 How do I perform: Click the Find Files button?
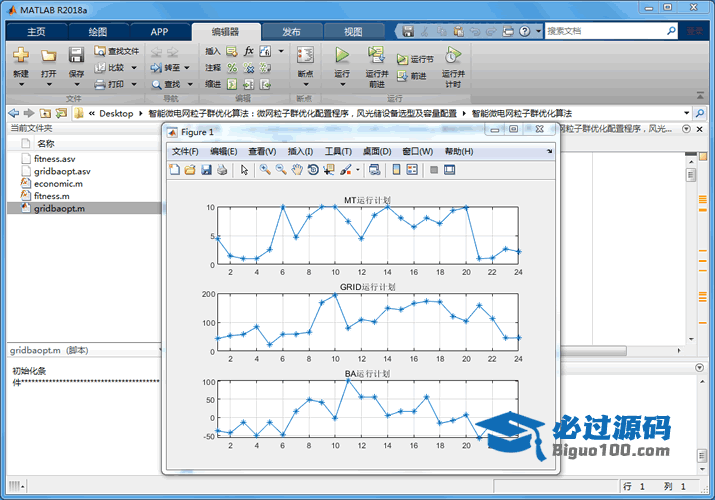pyautogui.click(x=117, y=51)
